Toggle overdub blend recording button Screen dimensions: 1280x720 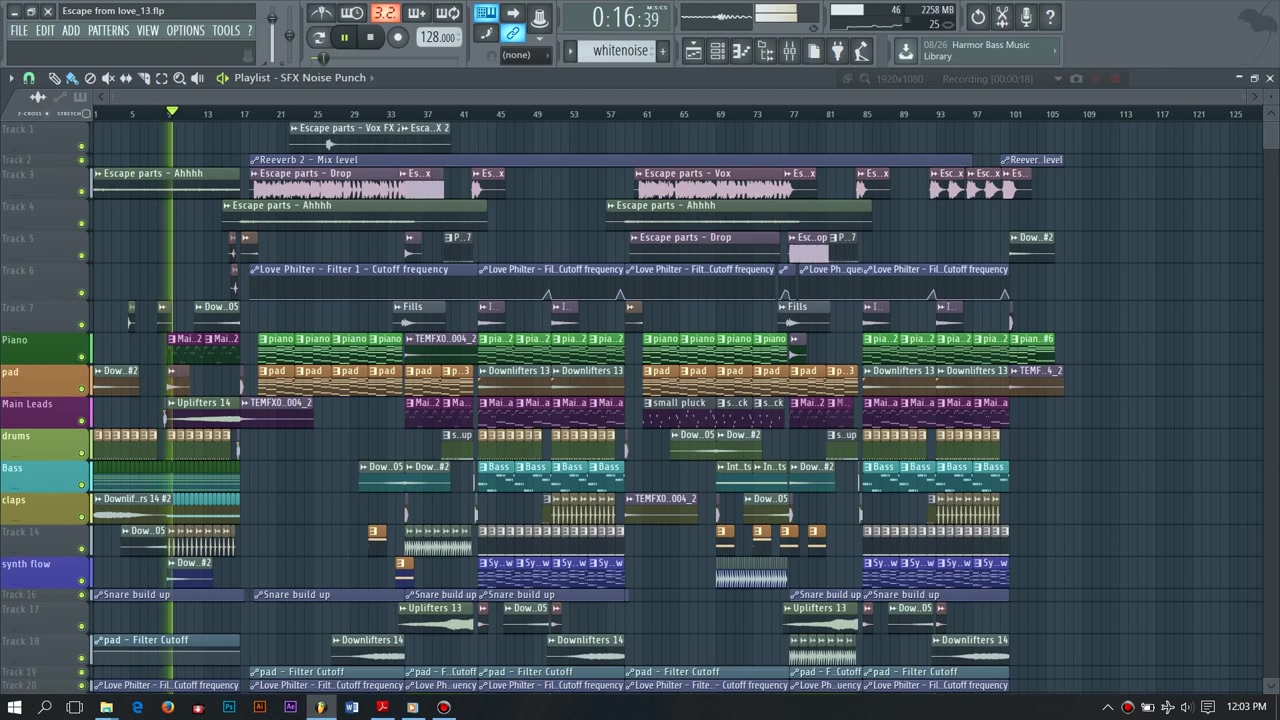(x=416, y=13)
